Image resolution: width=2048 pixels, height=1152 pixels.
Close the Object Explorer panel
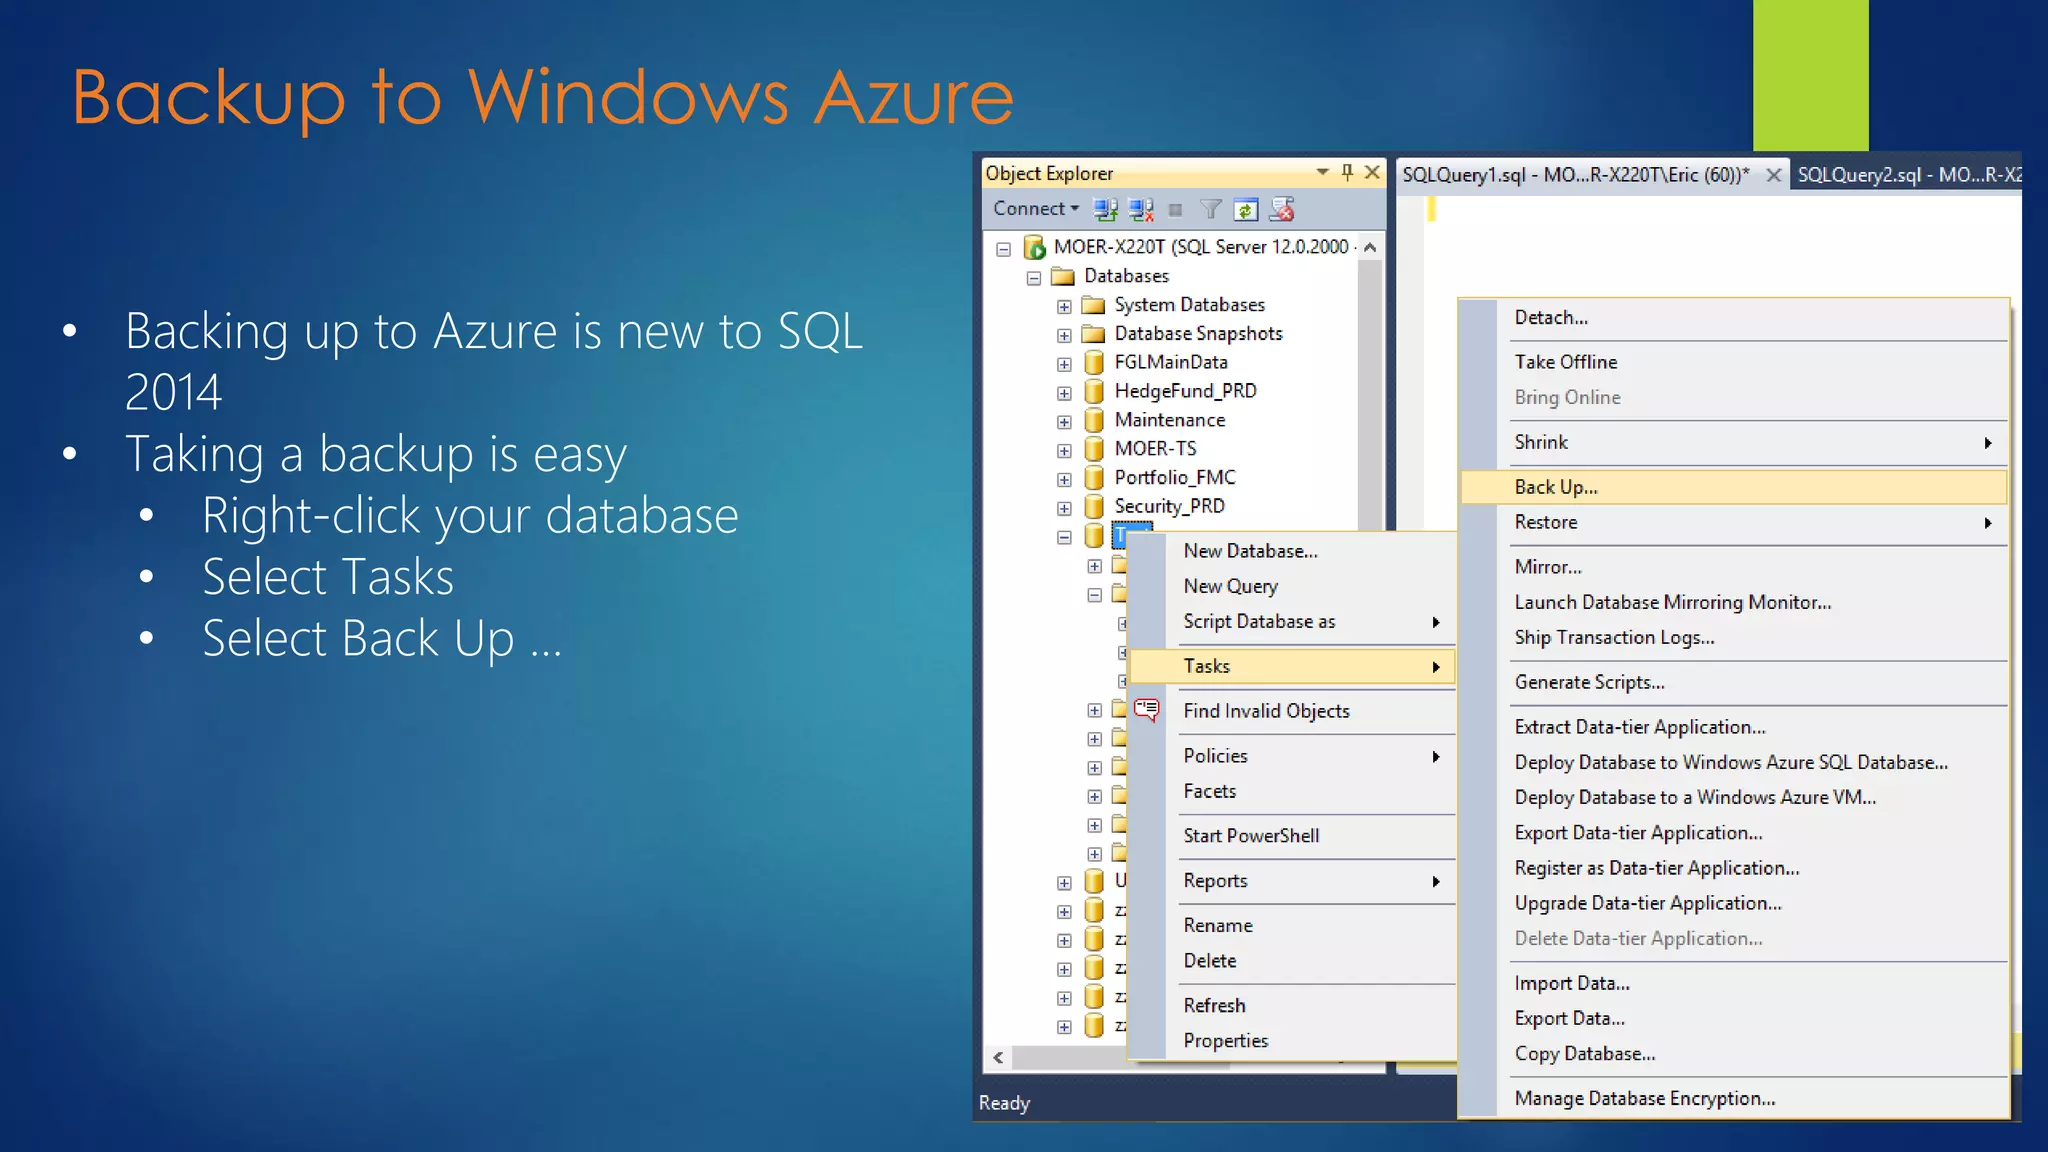[x=1373, y=172]
